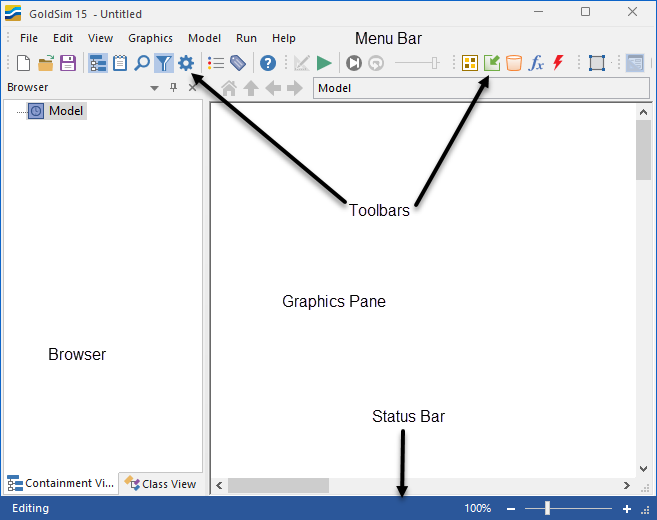Viewport: 657px width, 520px height.
Task: Click the Model path address field
Action: 481,88
